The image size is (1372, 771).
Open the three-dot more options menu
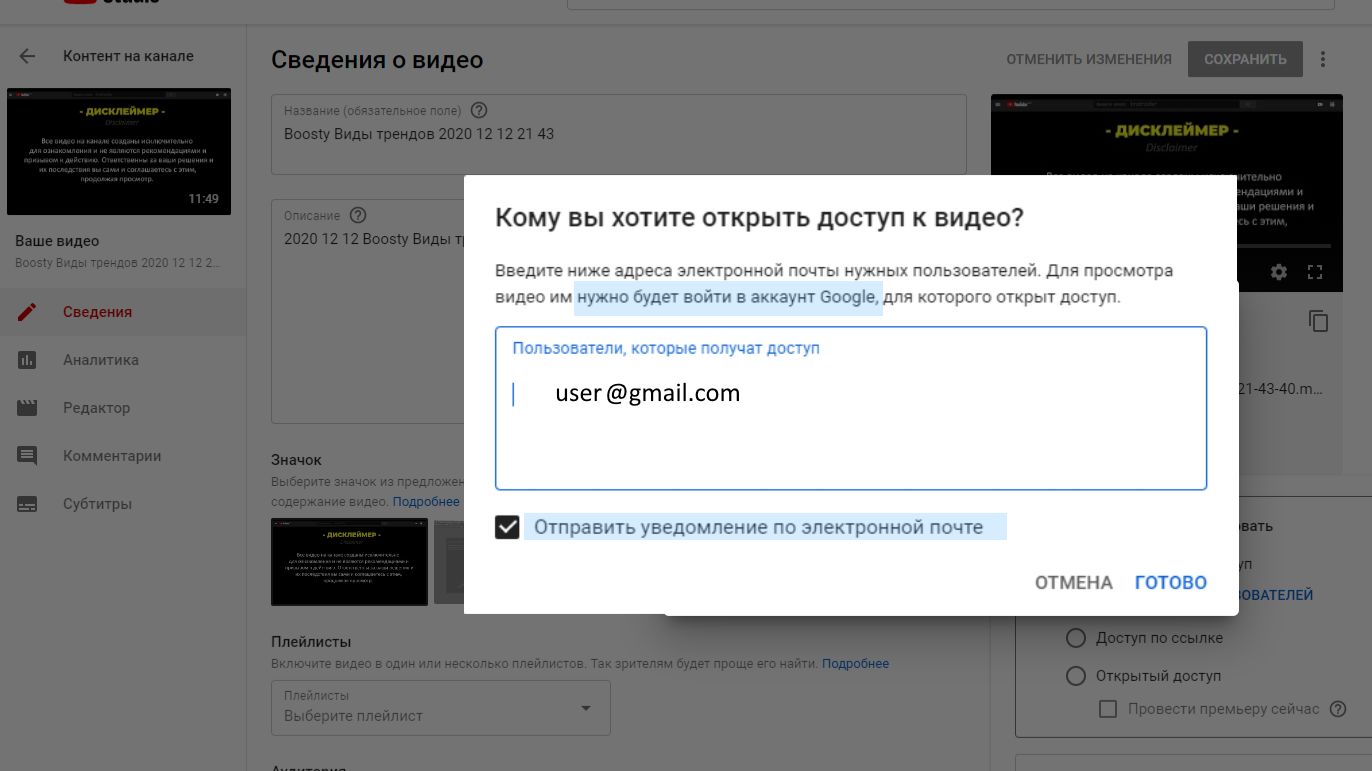[1323, 59]
